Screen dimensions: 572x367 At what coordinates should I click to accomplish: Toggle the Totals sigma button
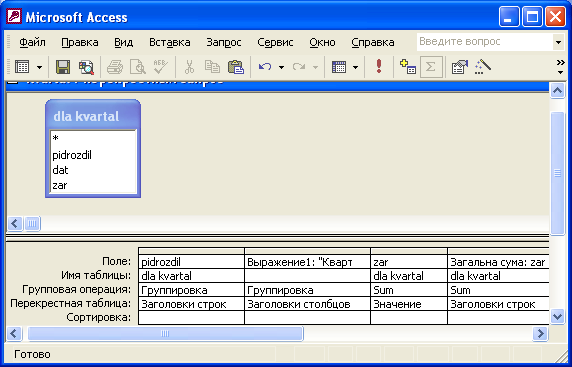point(431,67)
